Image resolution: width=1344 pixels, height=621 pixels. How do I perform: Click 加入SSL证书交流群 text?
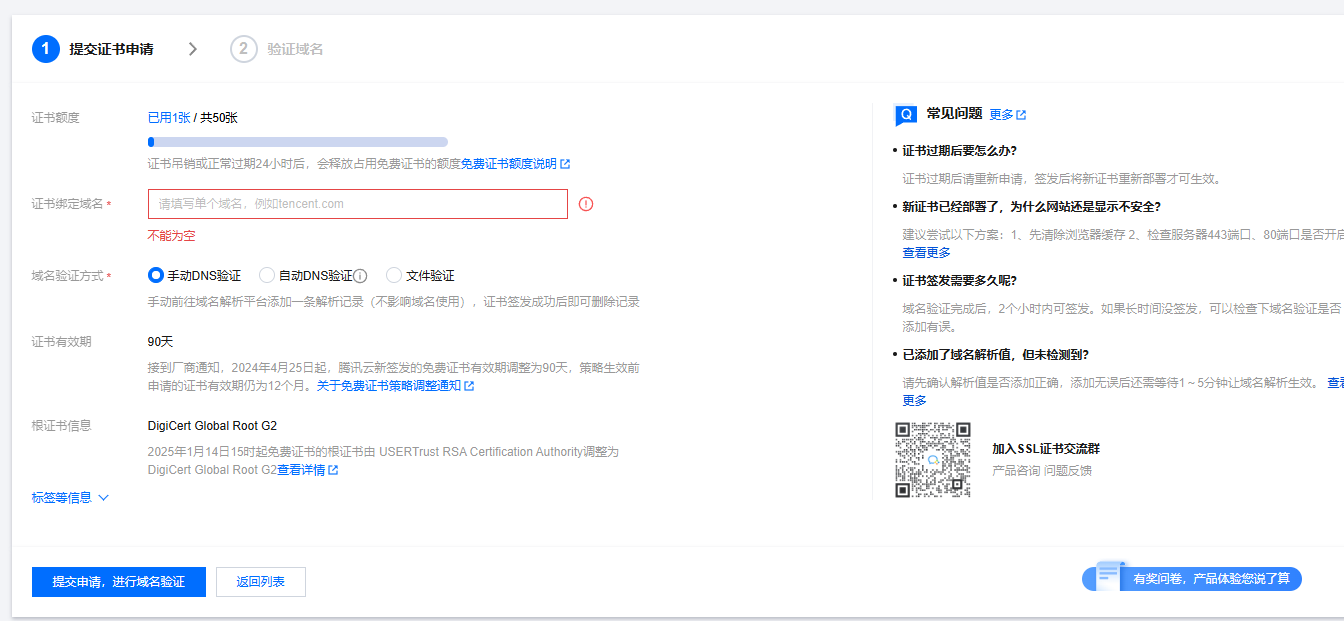[x=1046, y=449]
